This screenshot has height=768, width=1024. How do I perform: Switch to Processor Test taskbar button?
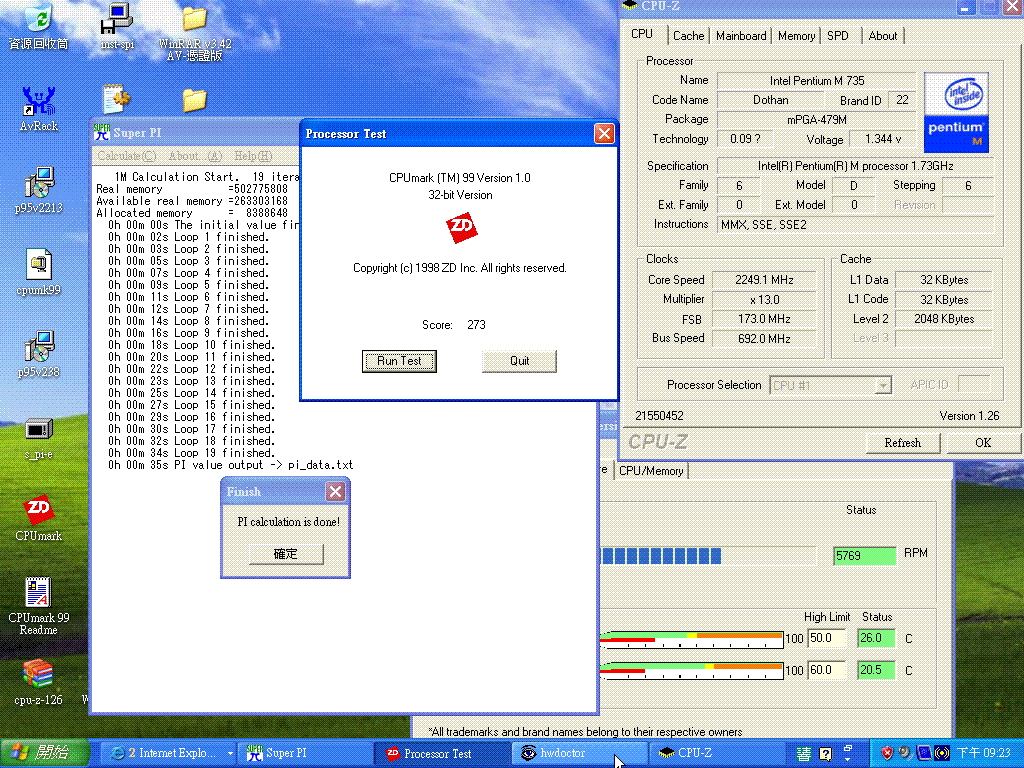click(441, 753)
